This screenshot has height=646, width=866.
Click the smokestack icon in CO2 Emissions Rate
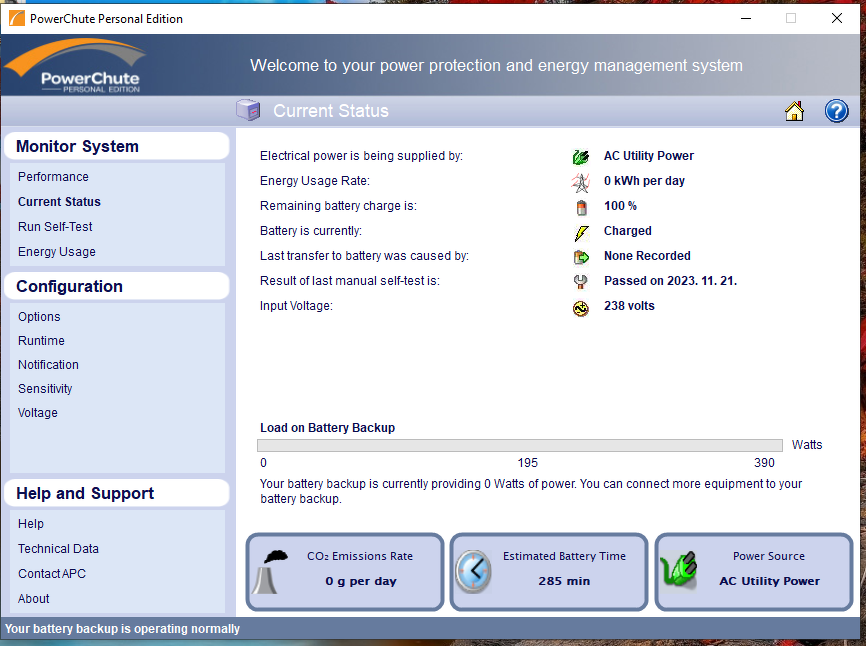(270, 572)
